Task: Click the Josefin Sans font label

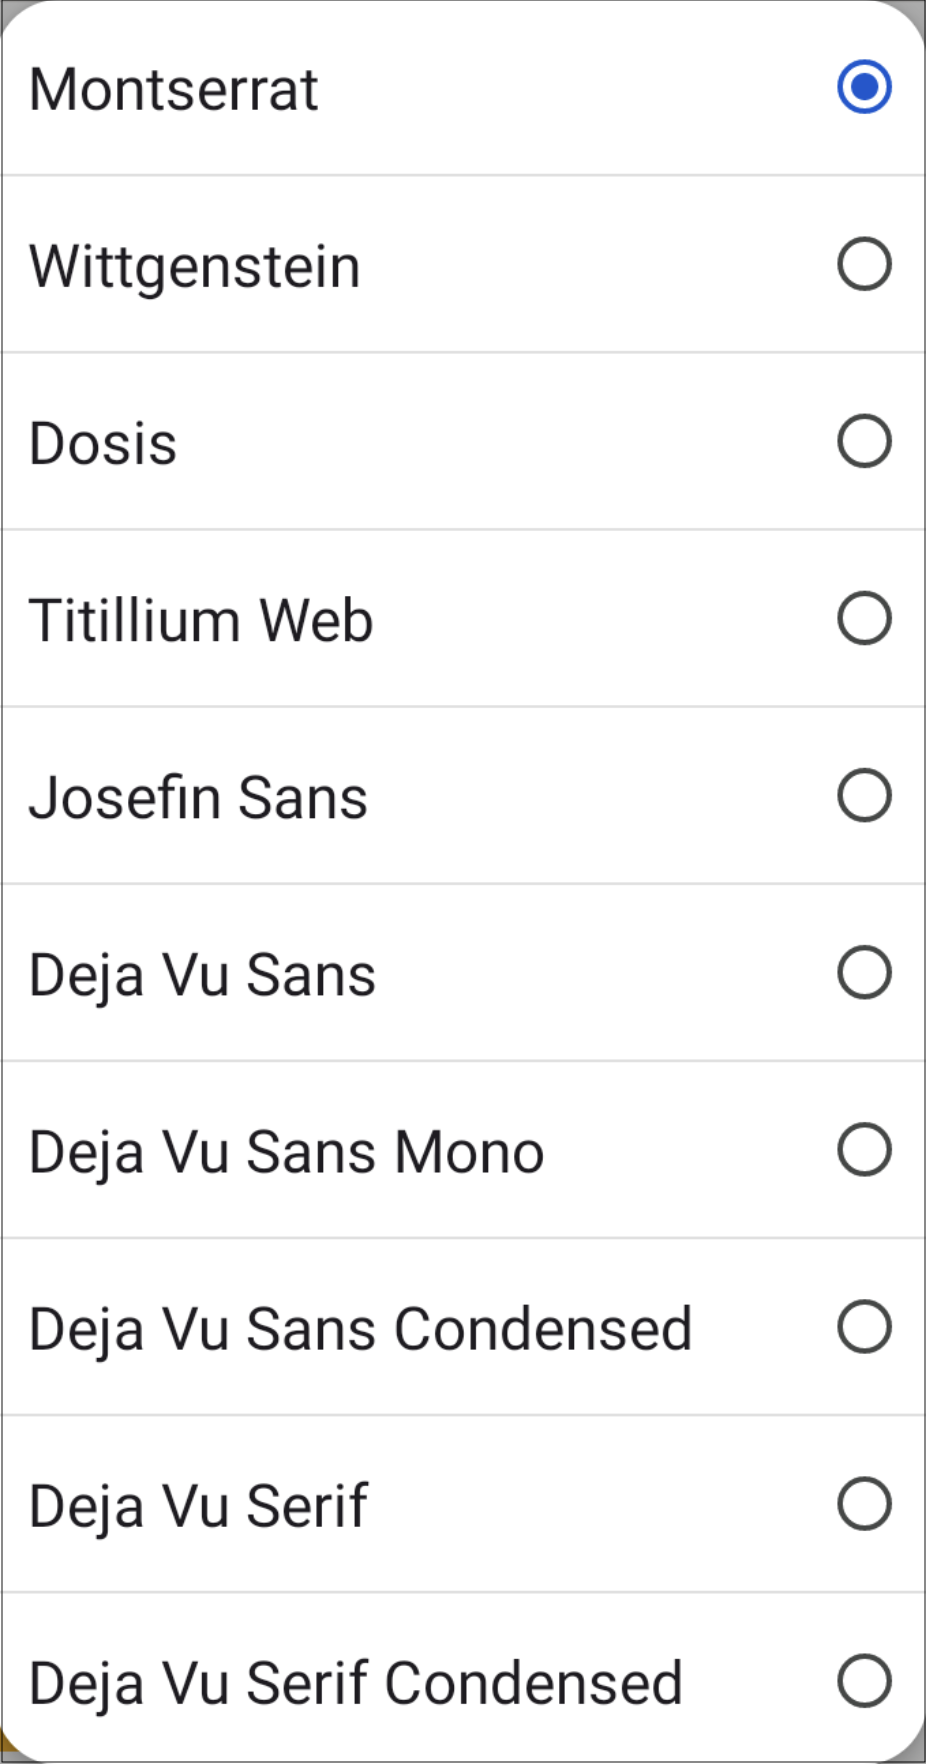Action: (x=198, y=798)
